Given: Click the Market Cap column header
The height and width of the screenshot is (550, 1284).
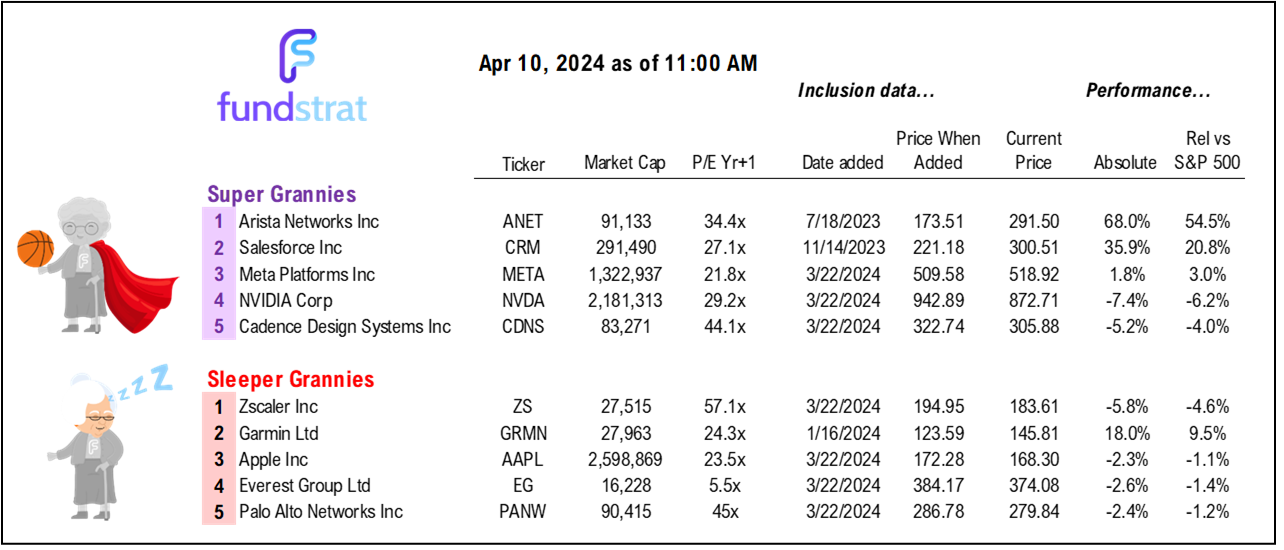Looking at the screenshot, I should [625, 163].
